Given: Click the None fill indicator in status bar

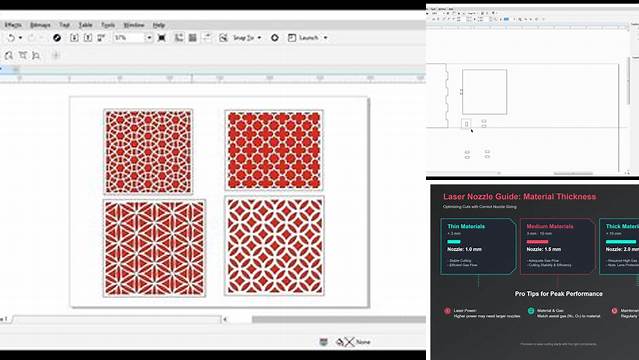Looking at the screenshot, I should 363,342.
